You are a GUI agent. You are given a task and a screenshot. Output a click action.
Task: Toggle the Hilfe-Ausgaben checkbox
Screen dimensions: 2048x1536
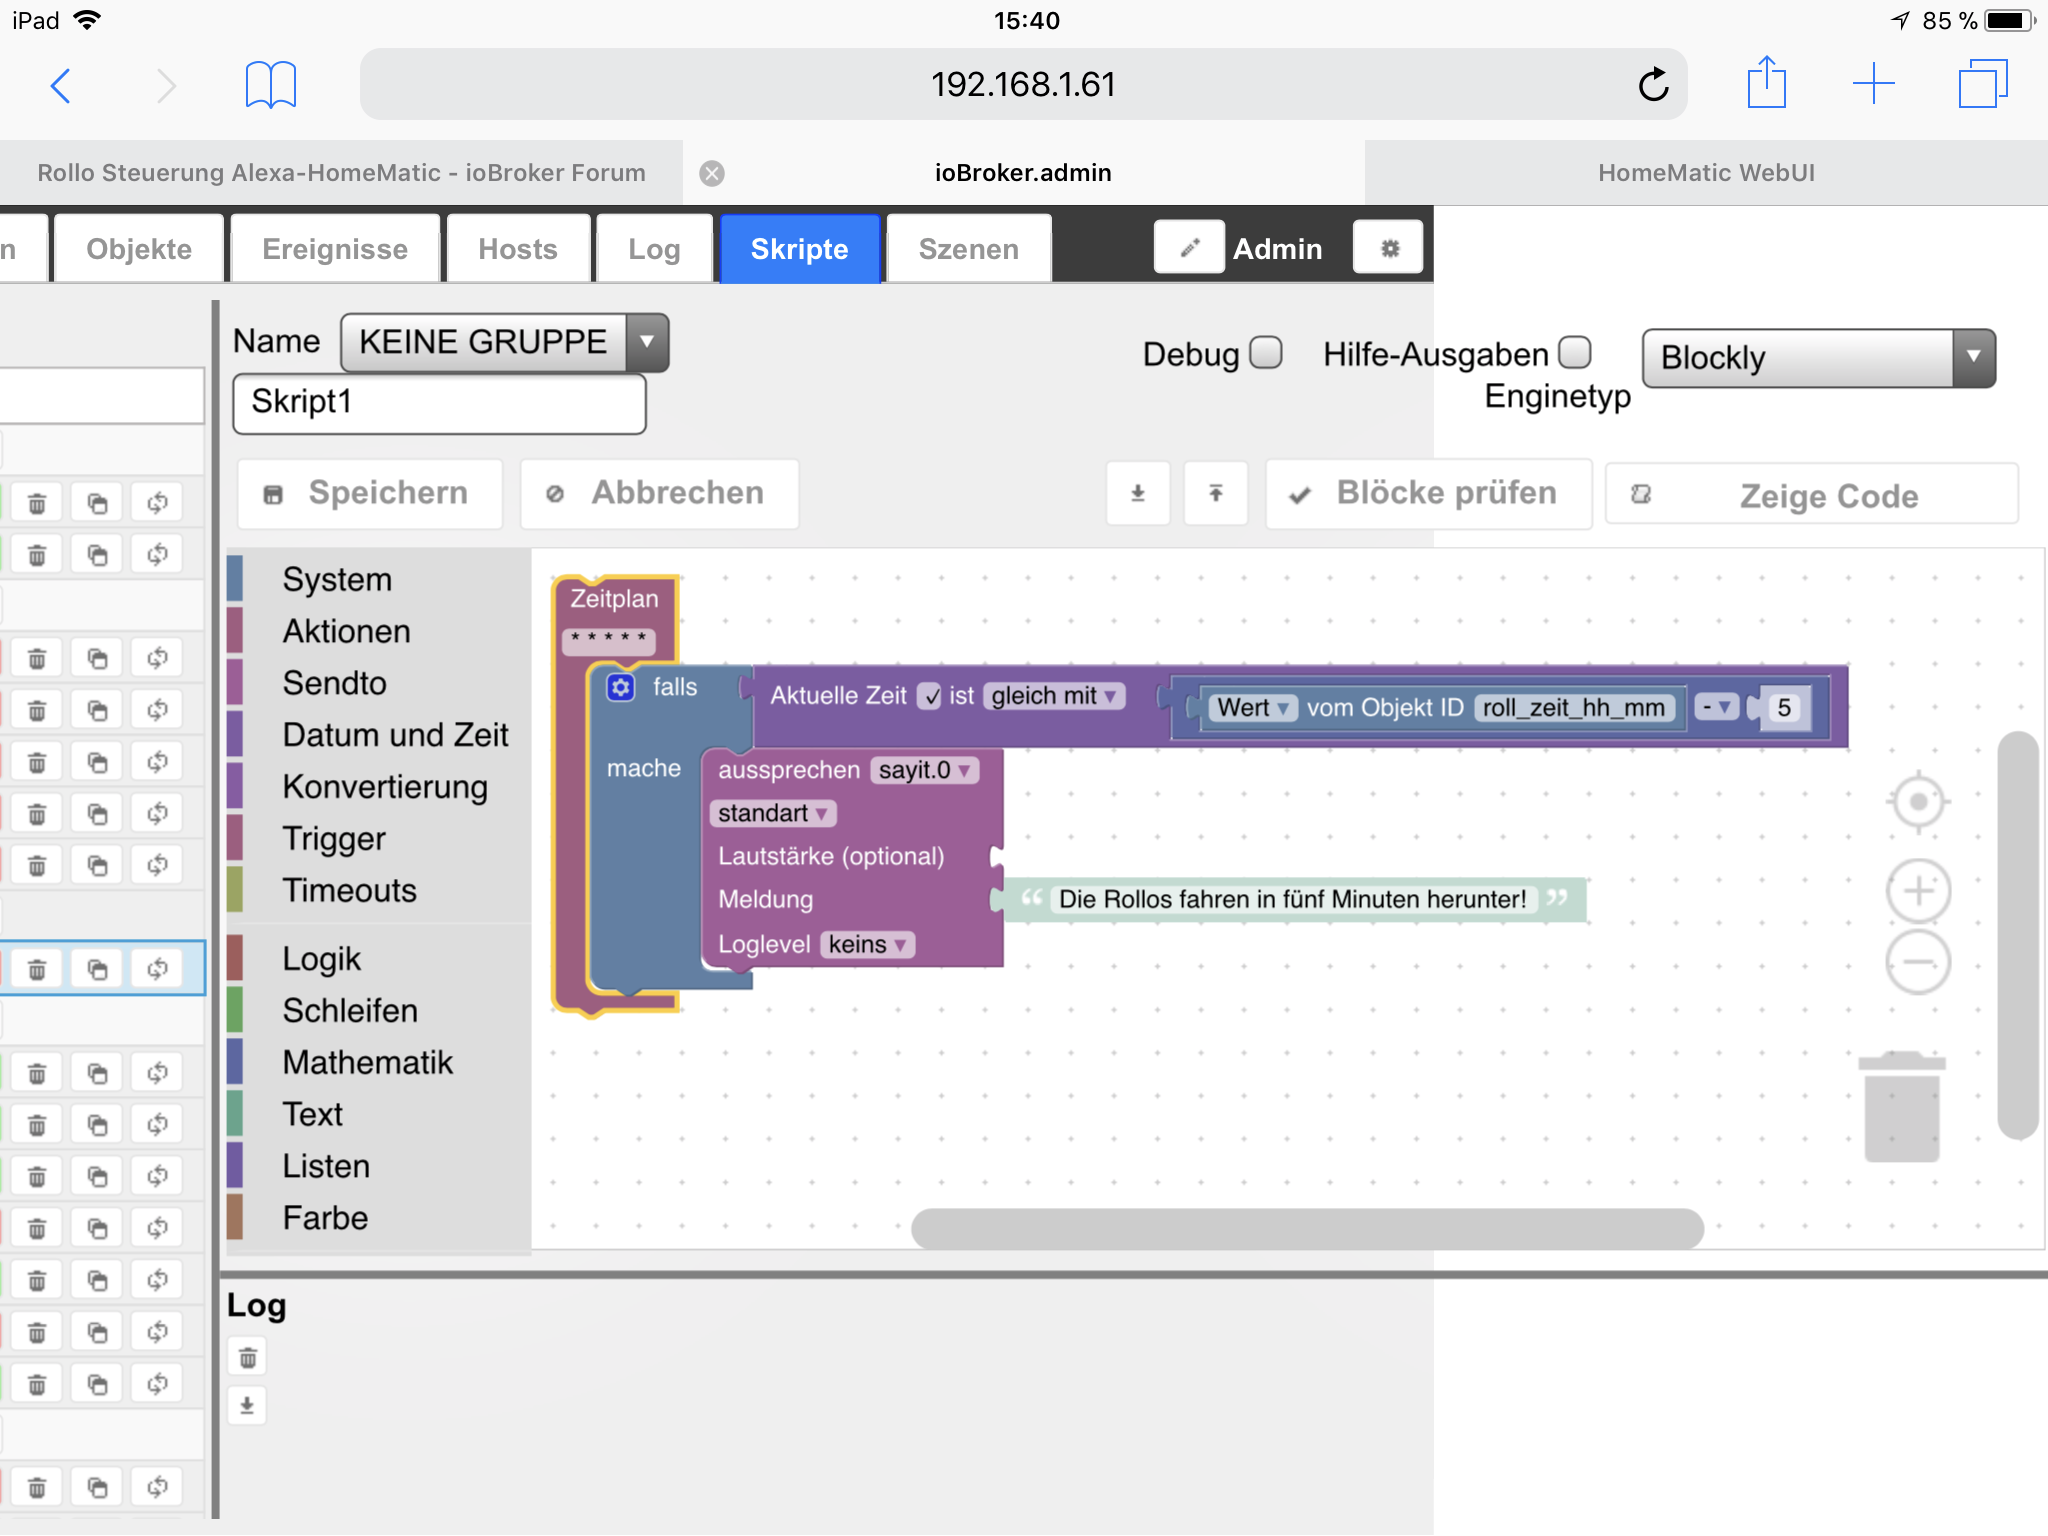click(1575, 353)
